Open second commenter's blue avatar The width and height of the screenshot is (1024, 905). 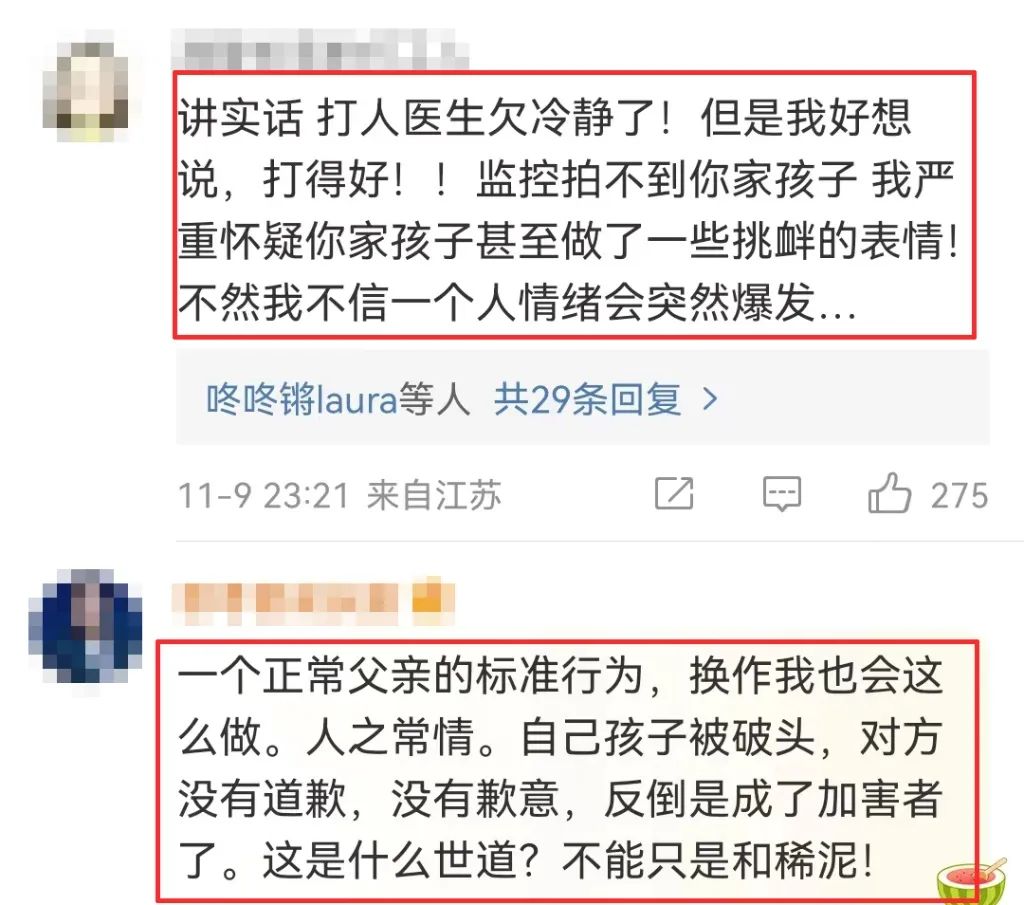coord(86,626)
